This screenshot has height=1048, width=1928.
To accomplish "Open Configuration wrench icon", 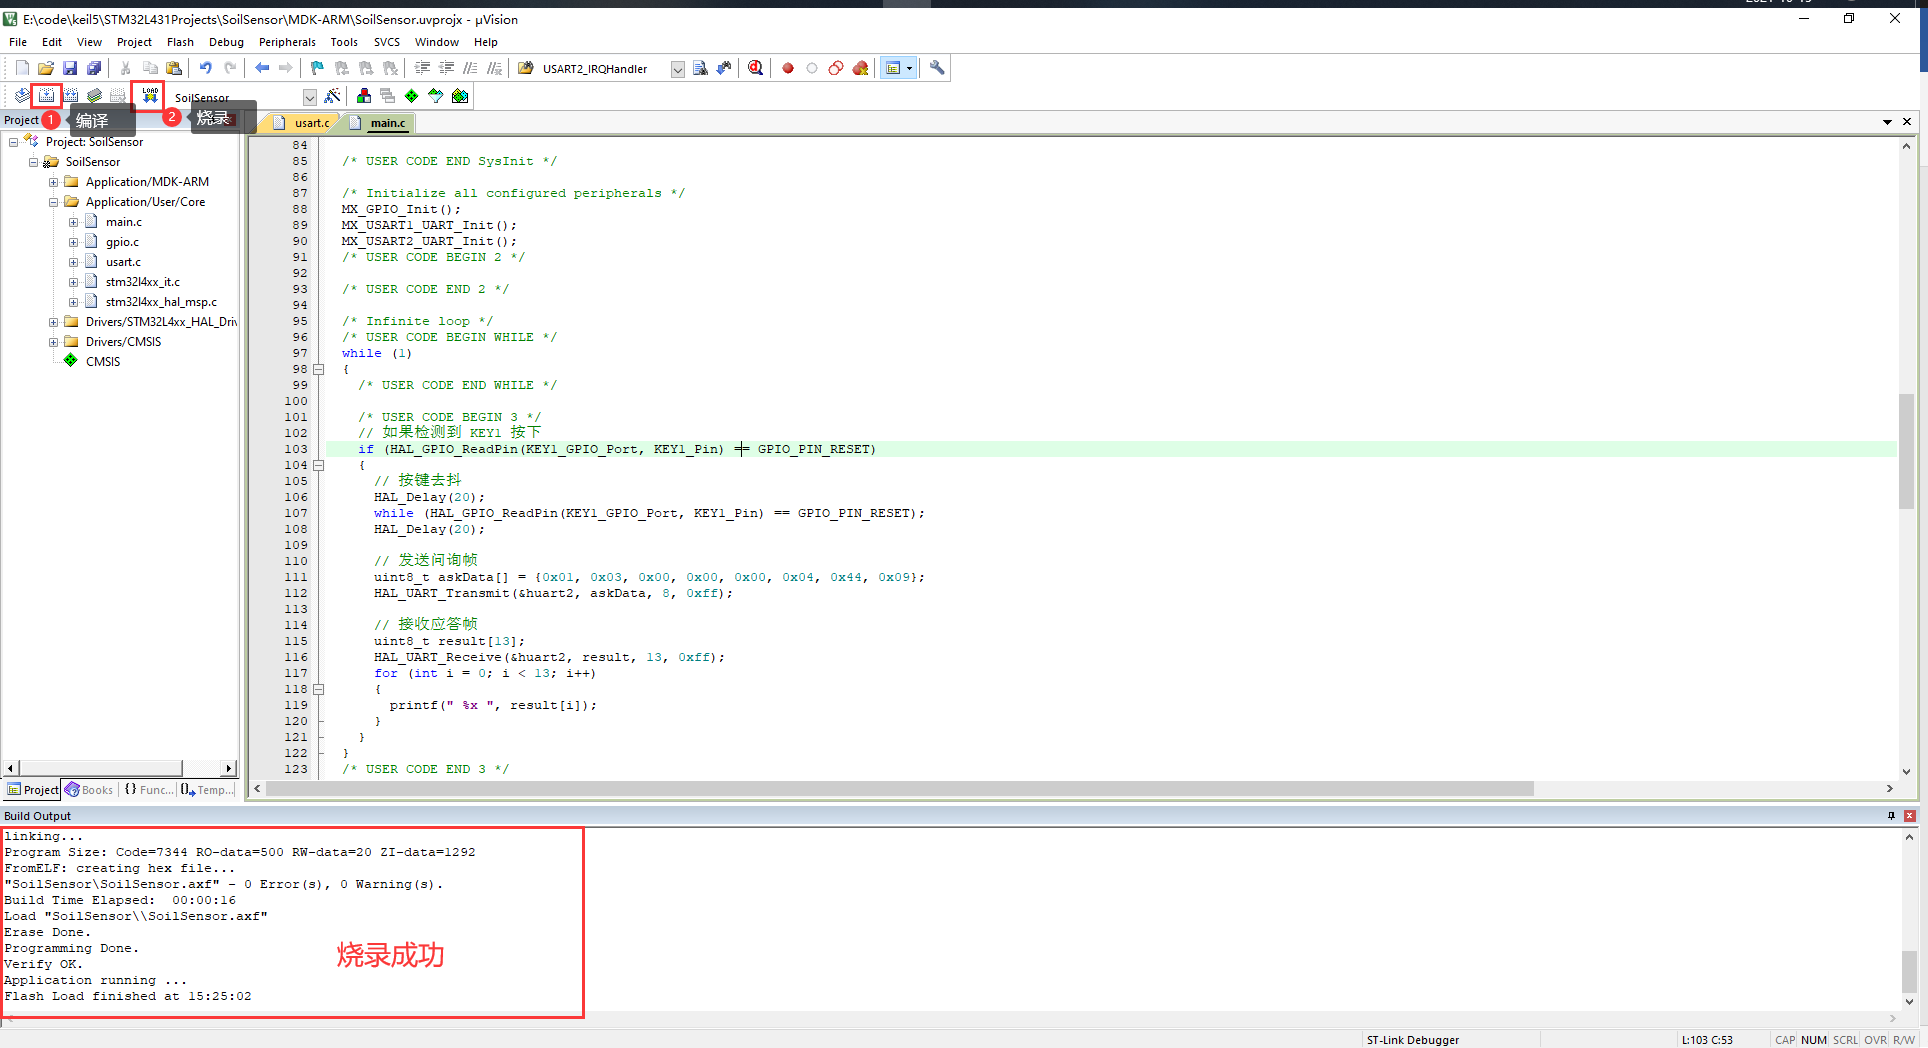I will pos(937,68).
